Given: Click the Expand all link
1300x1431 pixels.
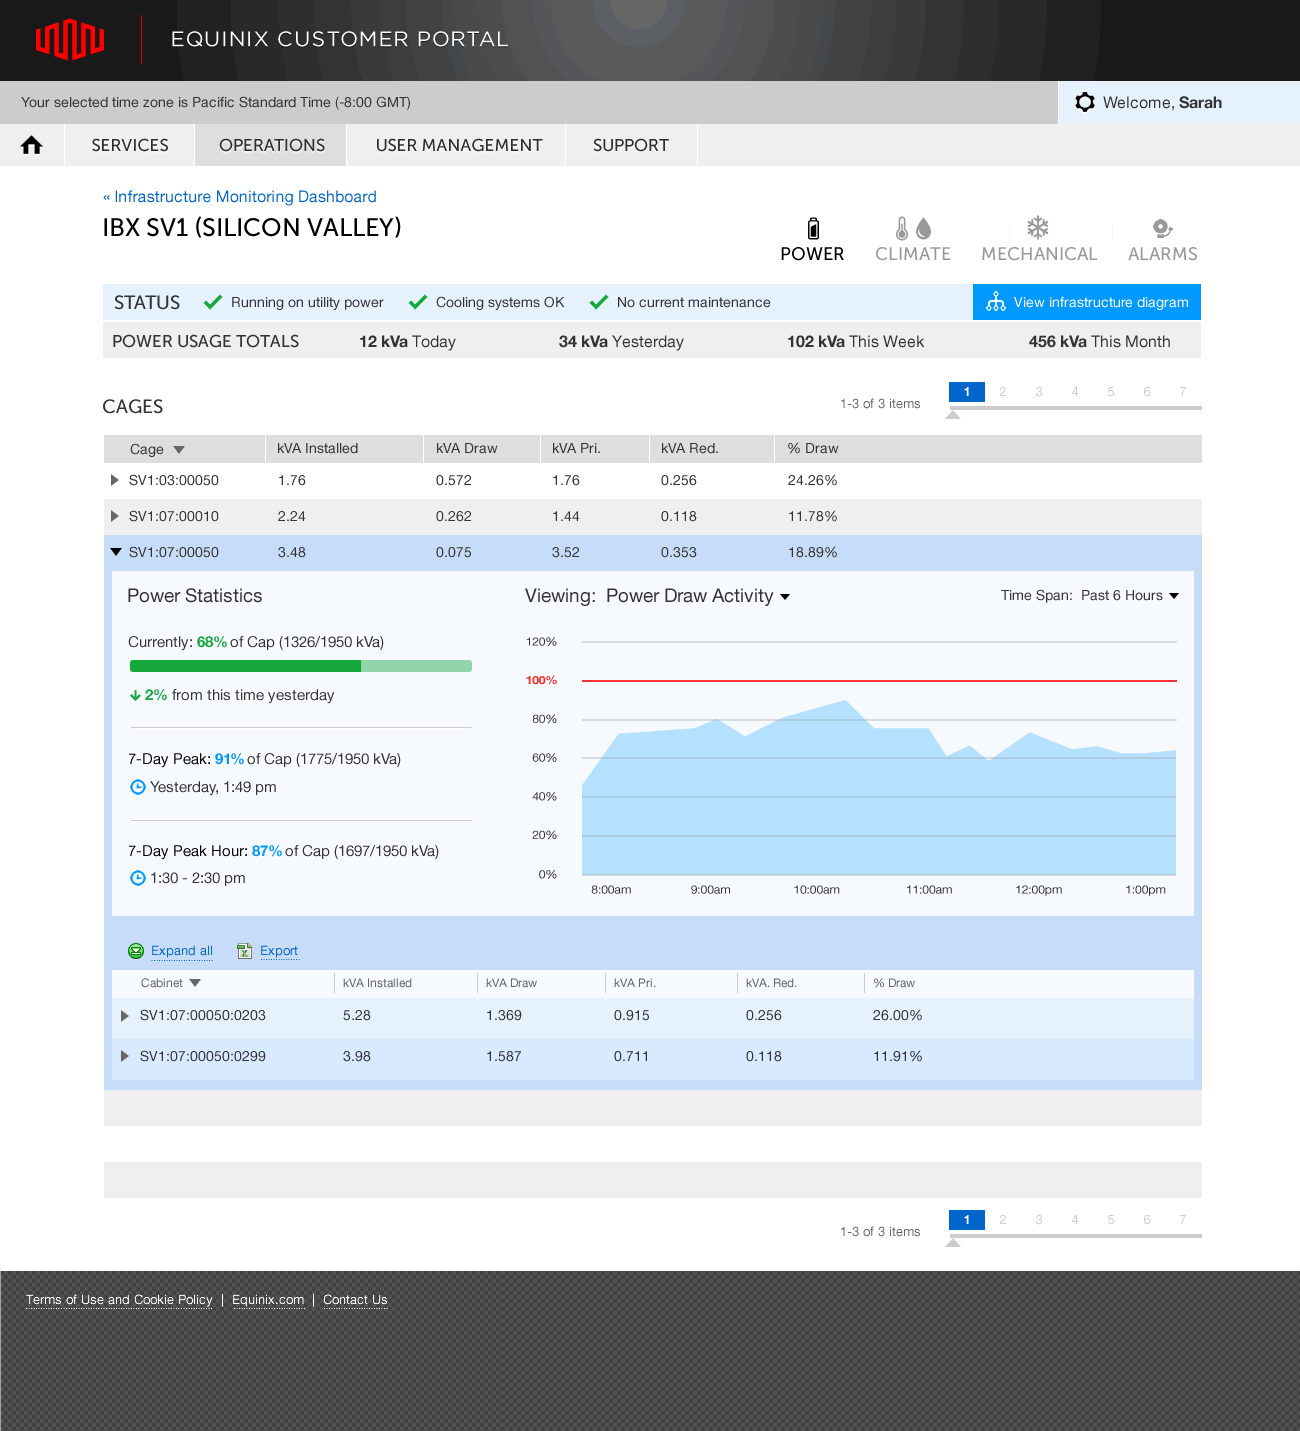Looking at the screenshot, I should 182,951.
